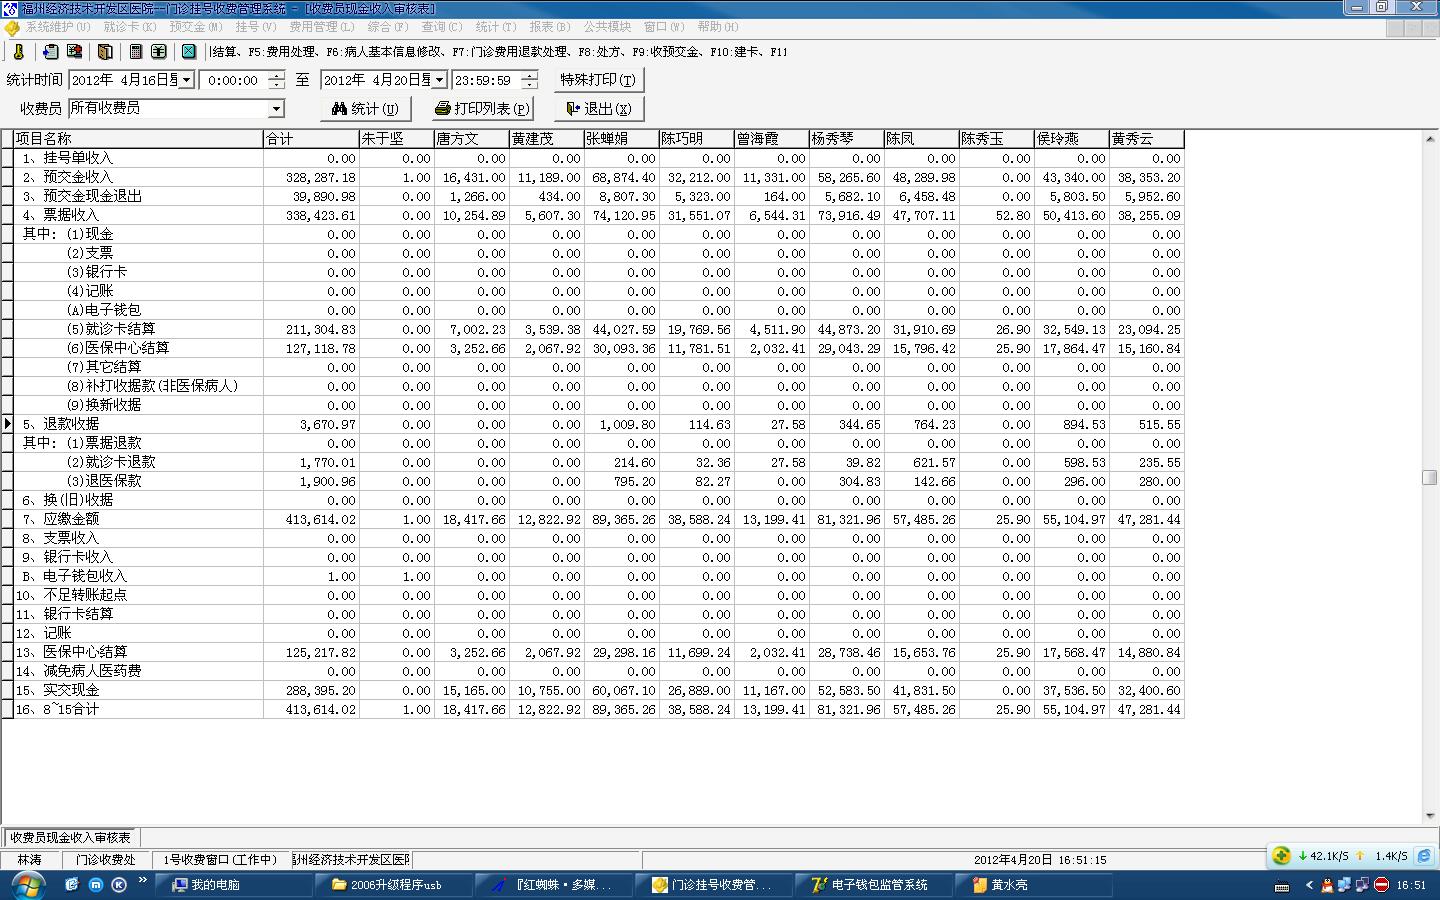Click the 统计(U) statistics button

coord(365,108)
